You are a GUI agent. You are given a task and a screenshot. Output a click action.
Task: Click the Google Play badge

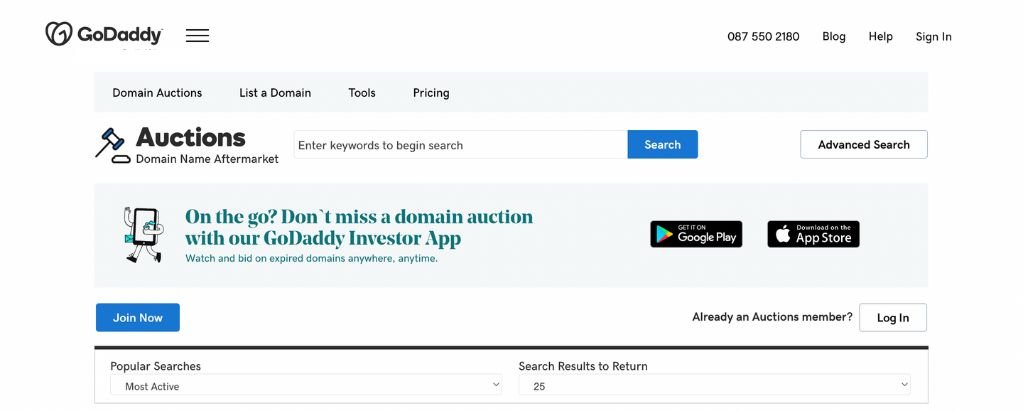pos(696,234)
